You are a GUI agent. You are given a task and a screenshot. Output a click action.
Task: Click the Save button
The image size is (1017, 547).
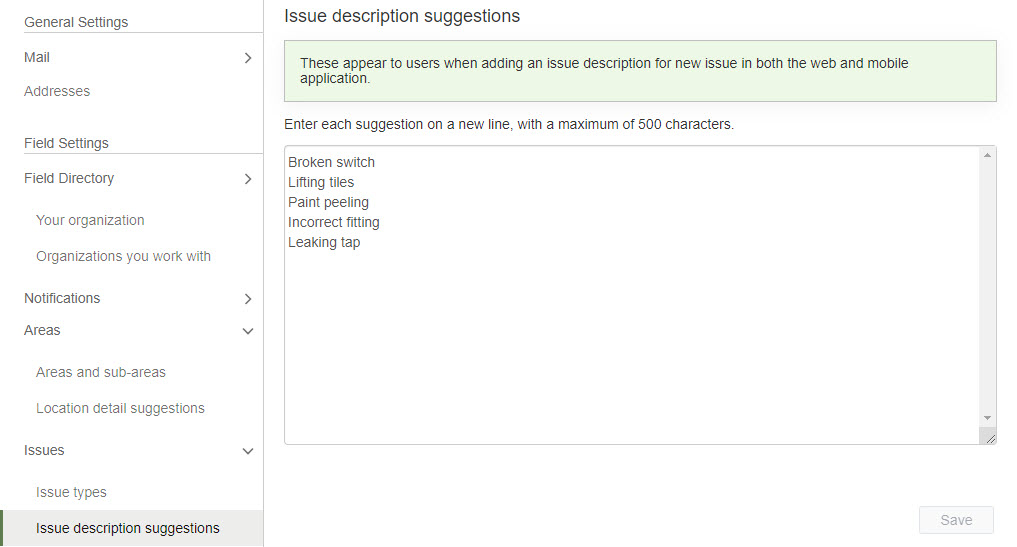(x=956, y=520)
